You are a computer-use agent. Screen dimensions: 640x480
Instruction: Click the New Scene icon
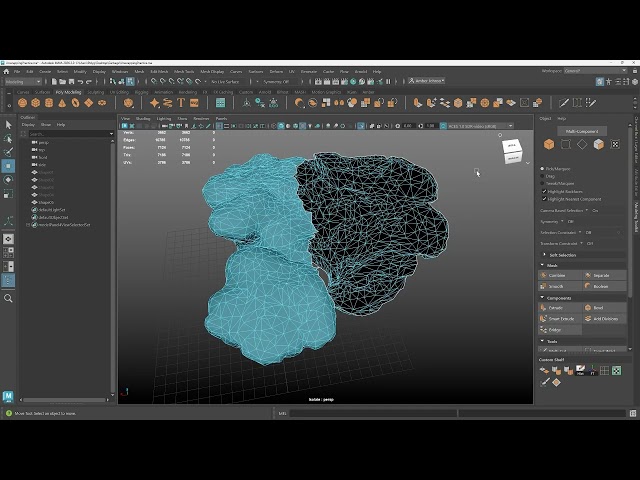pyautogui.click(x=54, y=82)
